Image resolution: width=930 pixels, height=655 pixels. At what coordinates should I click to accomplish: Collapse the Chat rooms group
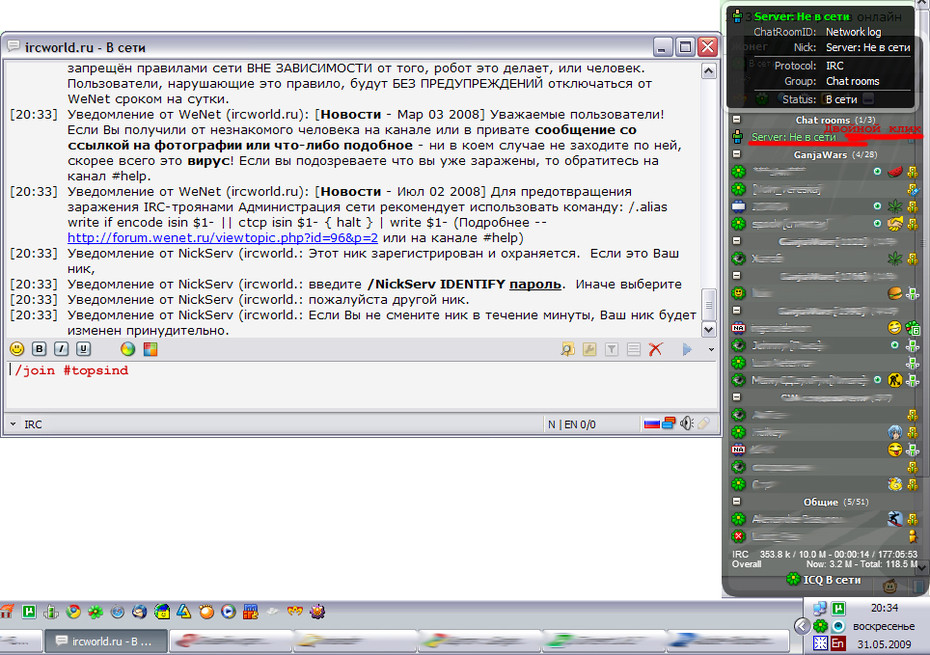point(737,119)
